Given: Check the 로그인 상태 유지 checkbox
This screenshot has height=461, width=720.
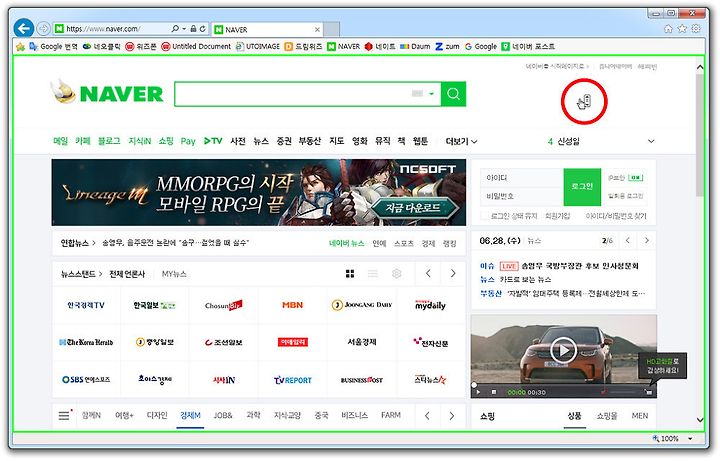Looking at the screenshot, I should 485,216.
